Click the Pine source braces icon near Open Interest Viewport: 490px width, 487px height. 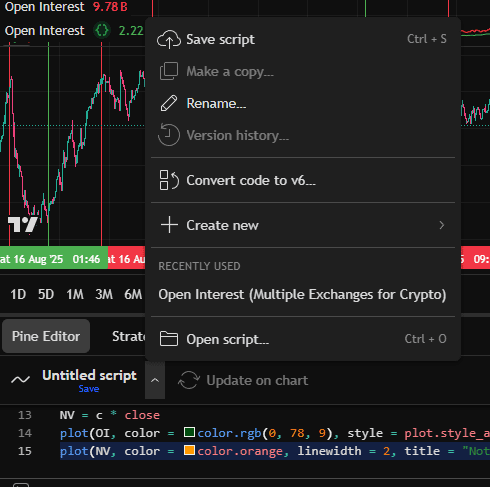102,31
